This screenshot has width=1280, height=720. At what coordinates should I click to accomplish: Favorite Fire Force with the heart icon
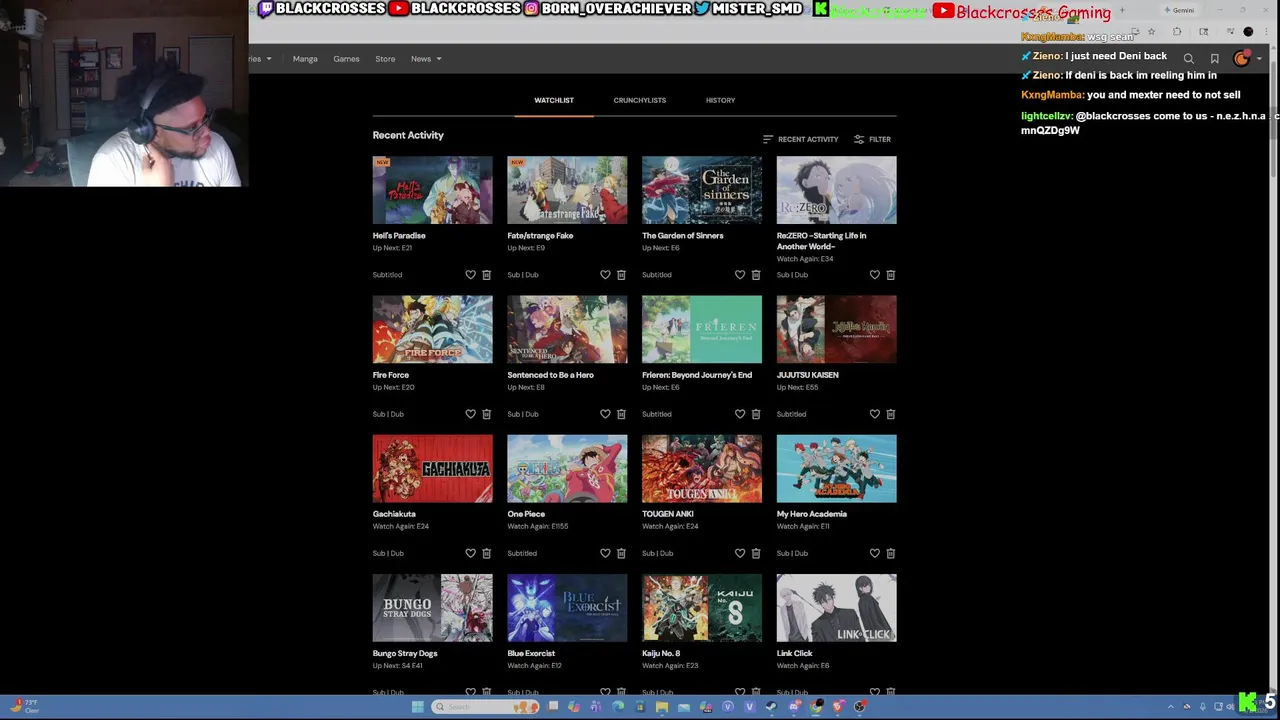[x=470, y=414]
